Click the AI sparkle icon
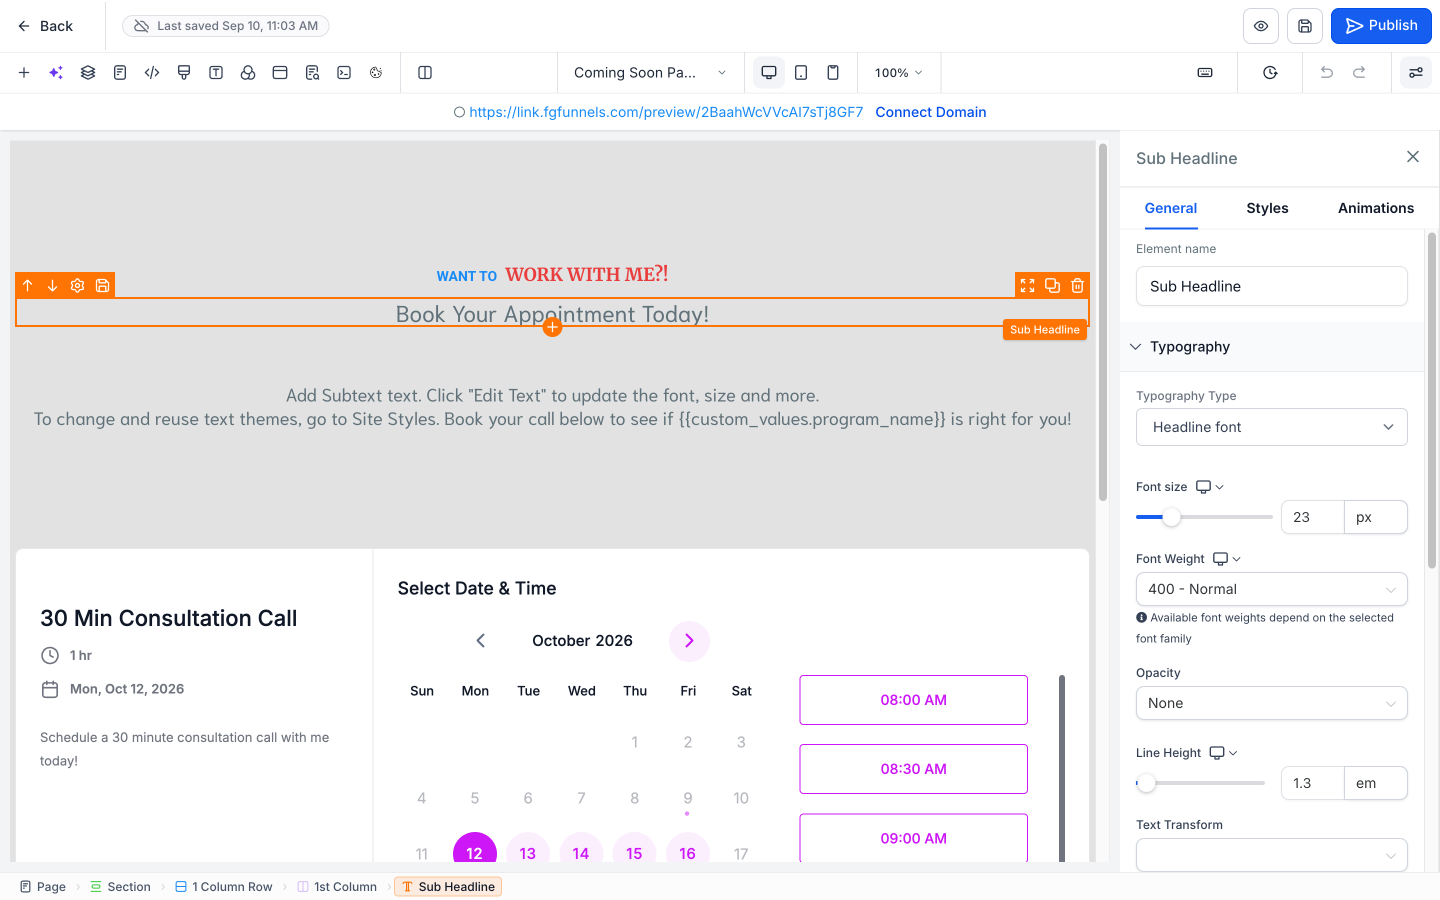 click(x=56, y=72)
